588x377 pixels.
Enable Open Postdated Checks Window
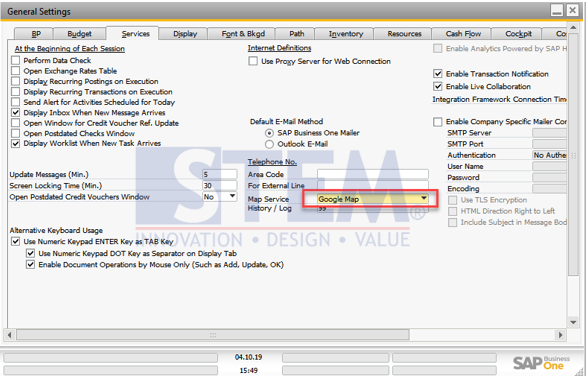point(15,133)
